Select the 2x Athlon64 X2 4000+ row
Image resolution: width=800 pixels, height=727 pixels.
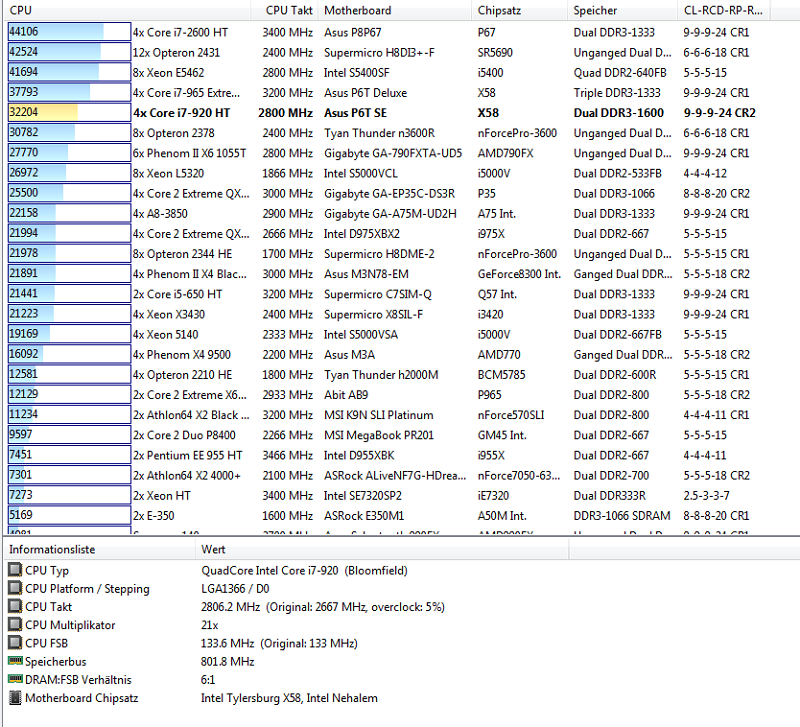(388, 475)
